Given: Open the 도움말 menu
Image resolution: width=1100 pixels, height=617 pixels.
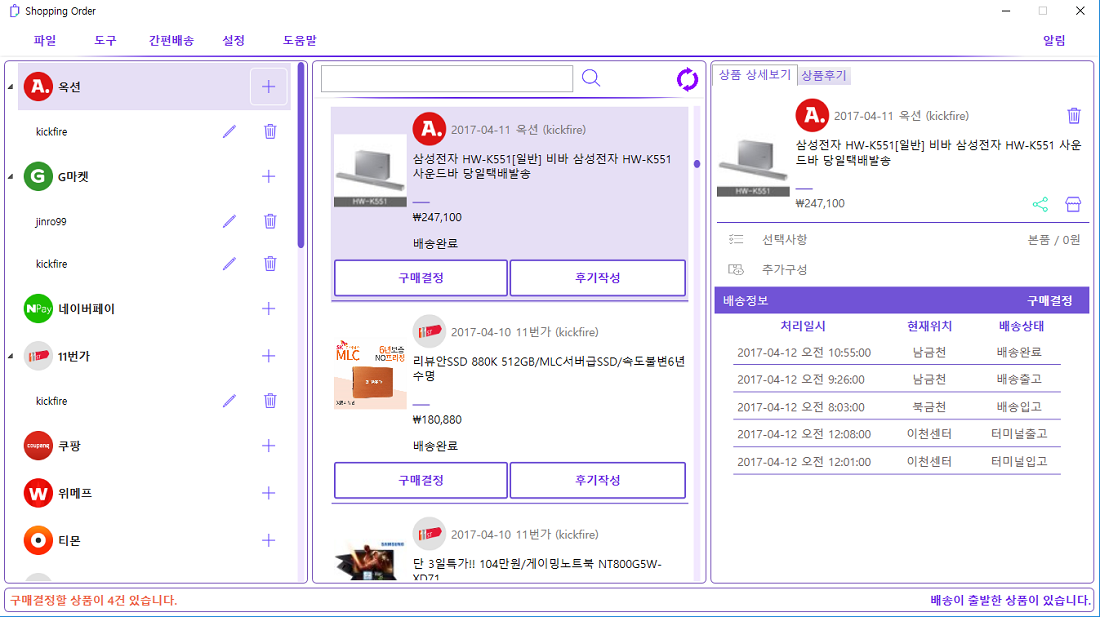Looking at the screenshot, I should tap(300, 41).
